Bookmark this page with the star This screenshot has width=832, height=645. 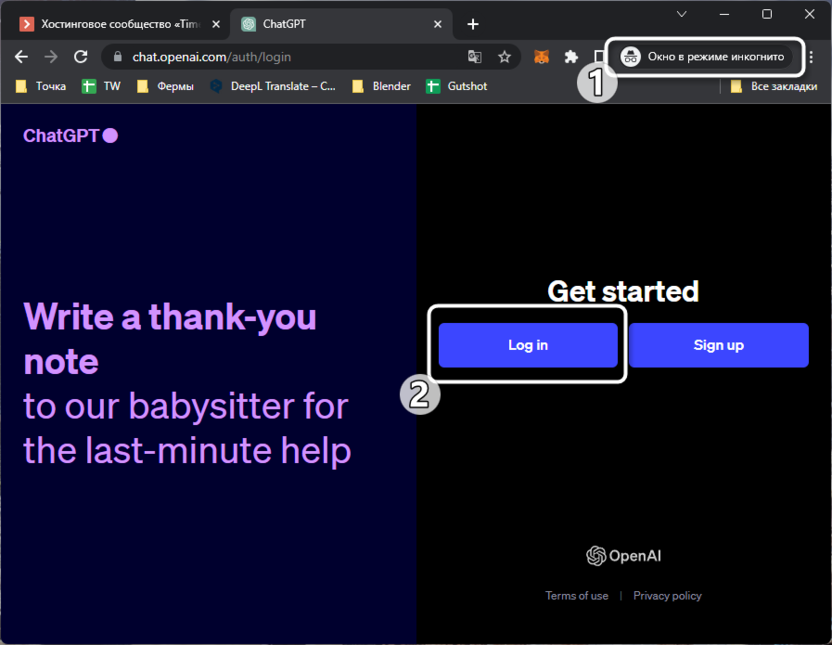coord(504,57)
